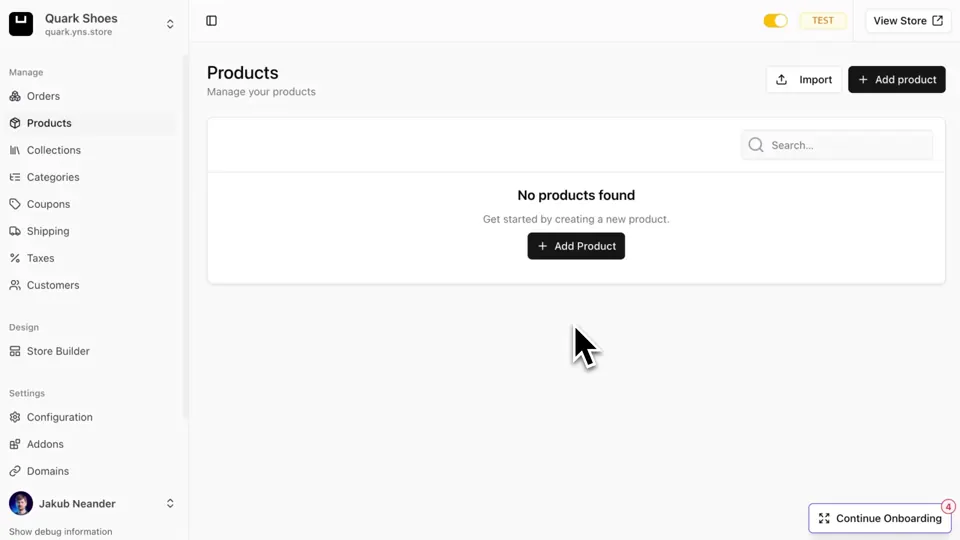Click the top-right Add product button
The height and width of the screenshot is (540, 960).
point(896,80)
